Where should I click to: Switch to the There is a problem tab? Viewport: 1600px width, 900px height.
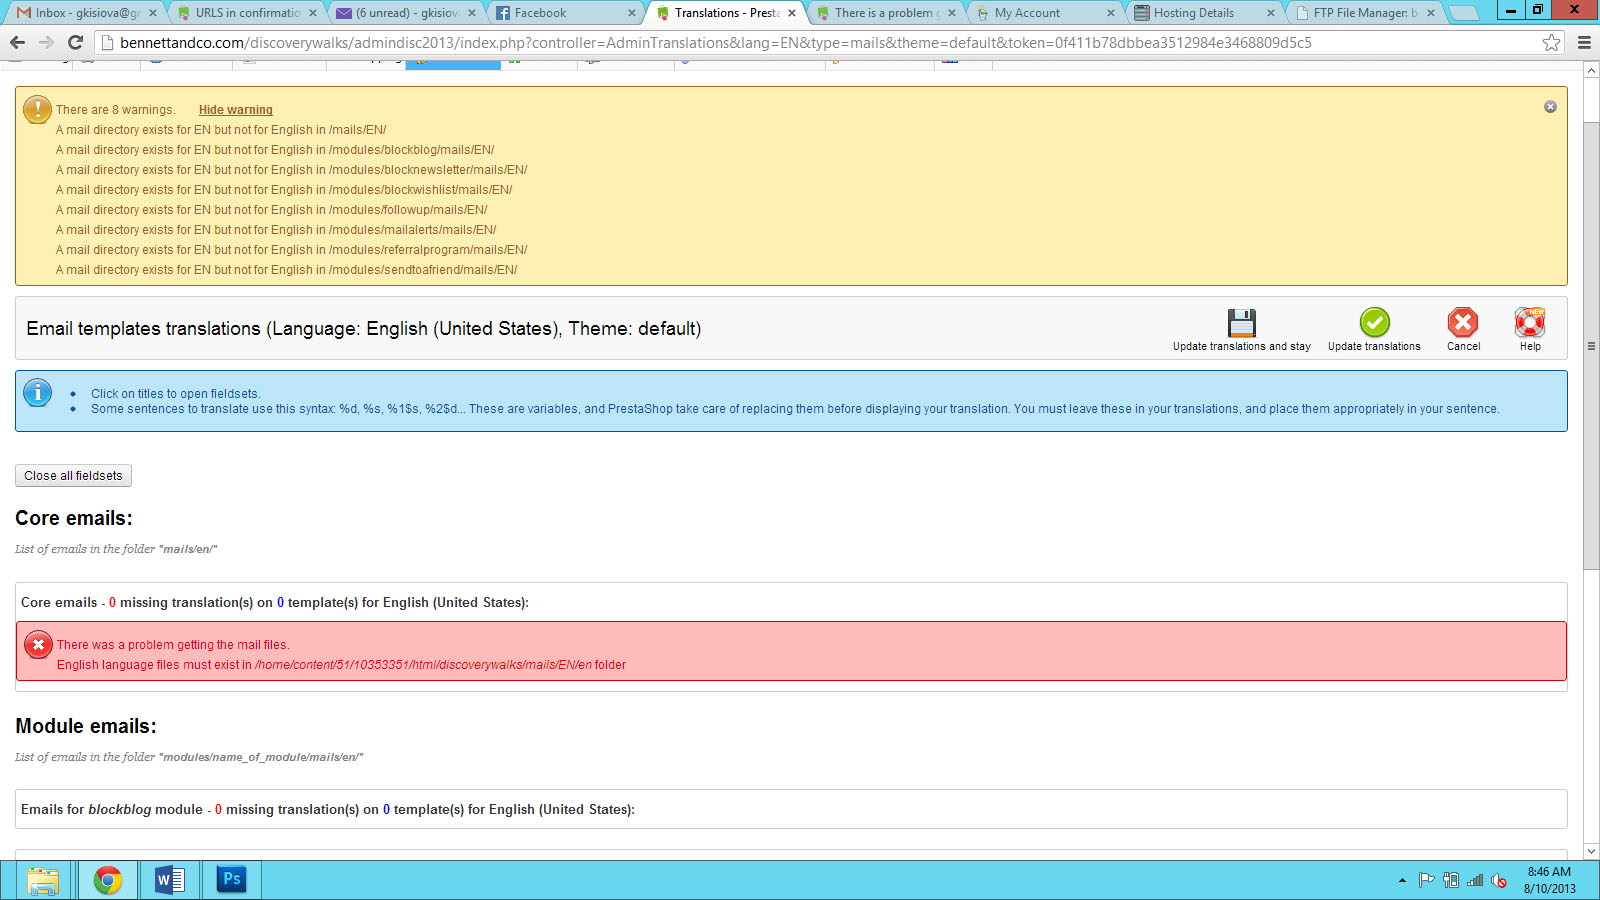point(886,13)
